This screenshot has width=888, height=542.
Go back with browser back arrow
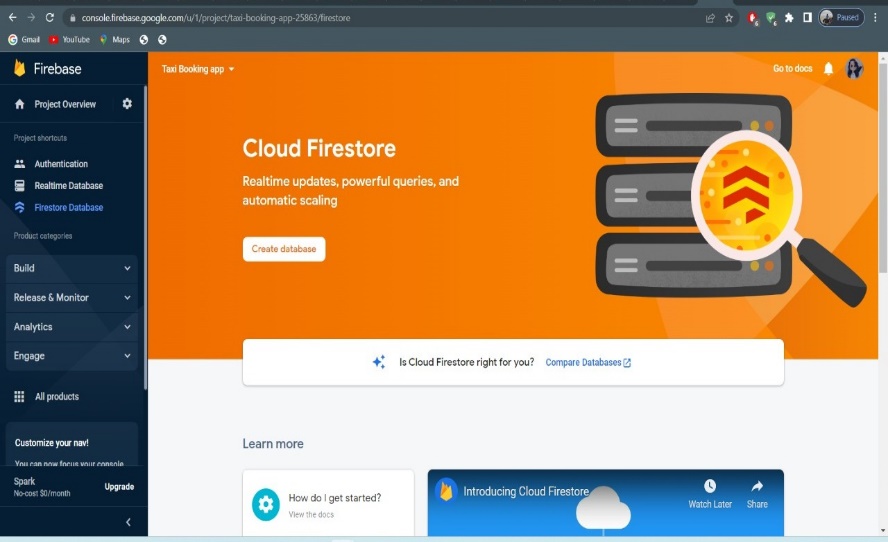point(12,18)
